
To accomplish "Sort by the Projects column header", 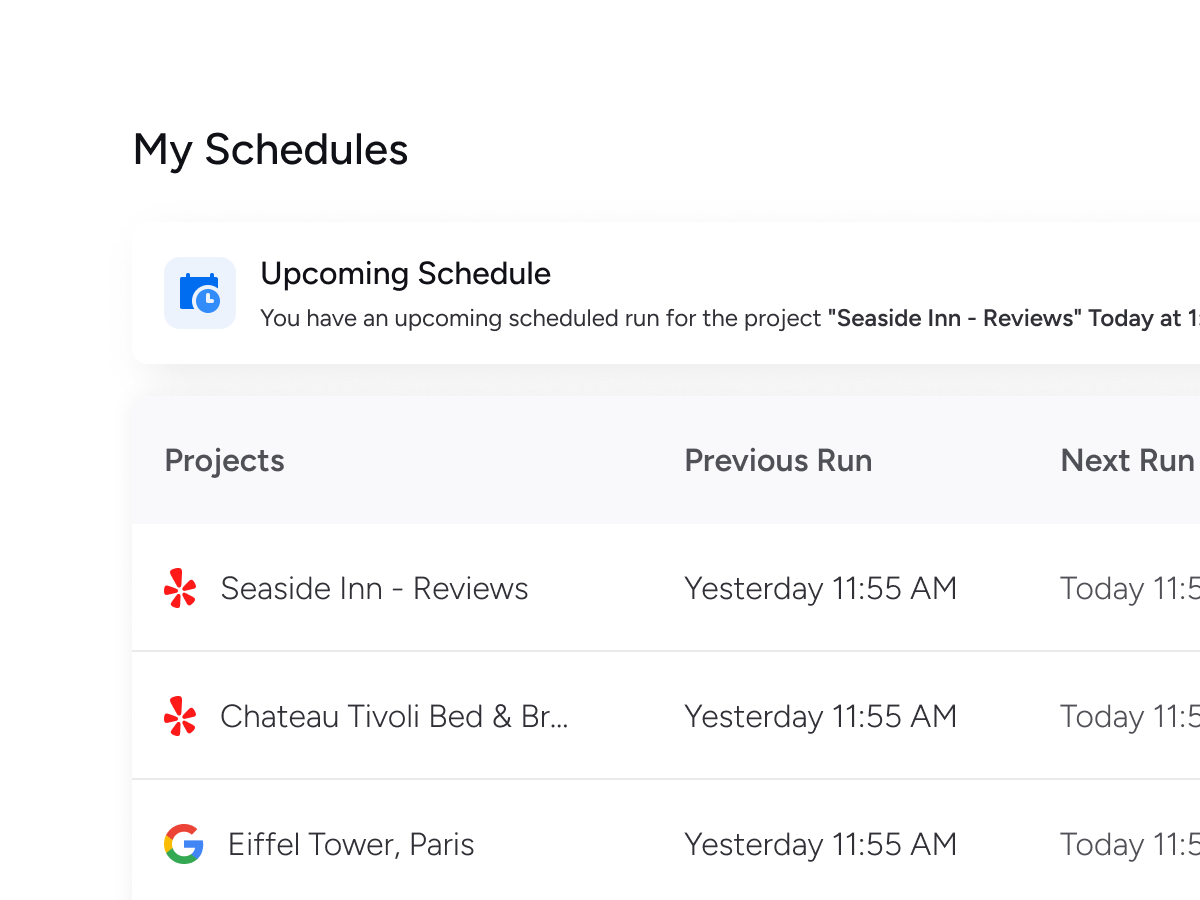I will 224,460.
